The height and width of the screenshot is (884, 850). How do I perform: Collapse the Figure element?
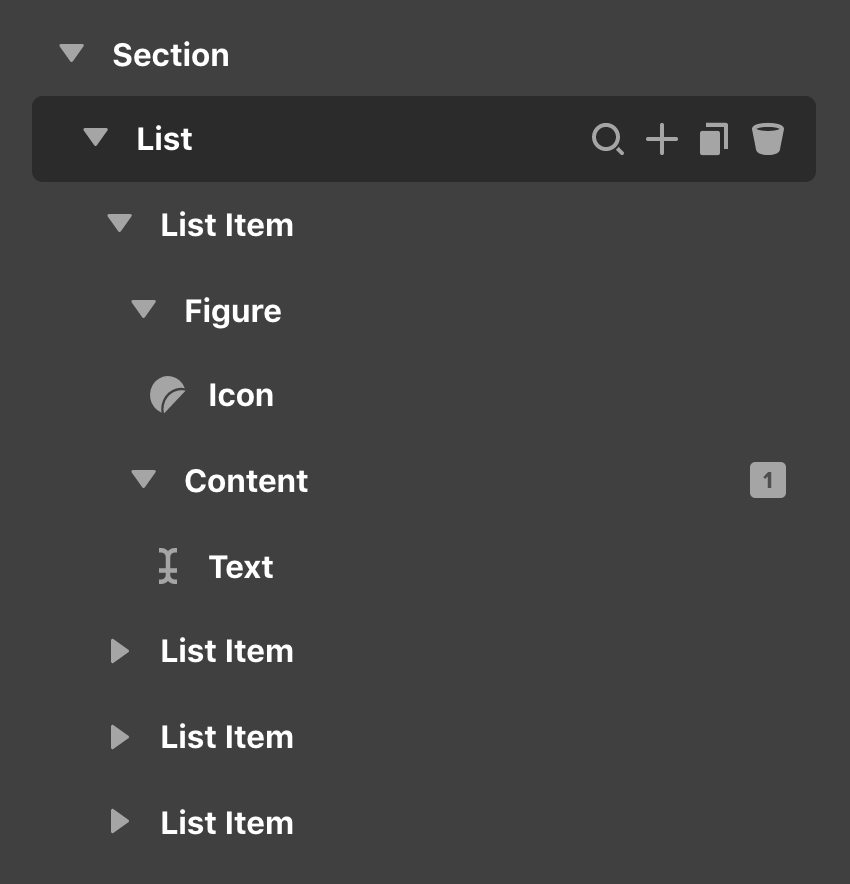point(143,310)
